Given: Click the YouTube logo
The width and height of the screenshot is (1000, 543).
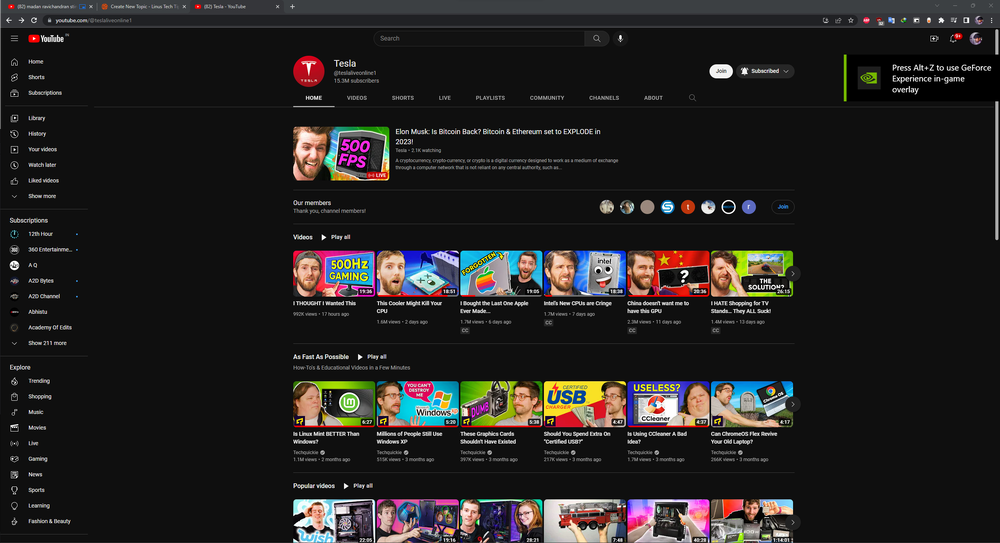Looking at the screenshot, I should [x=46, y=39].
